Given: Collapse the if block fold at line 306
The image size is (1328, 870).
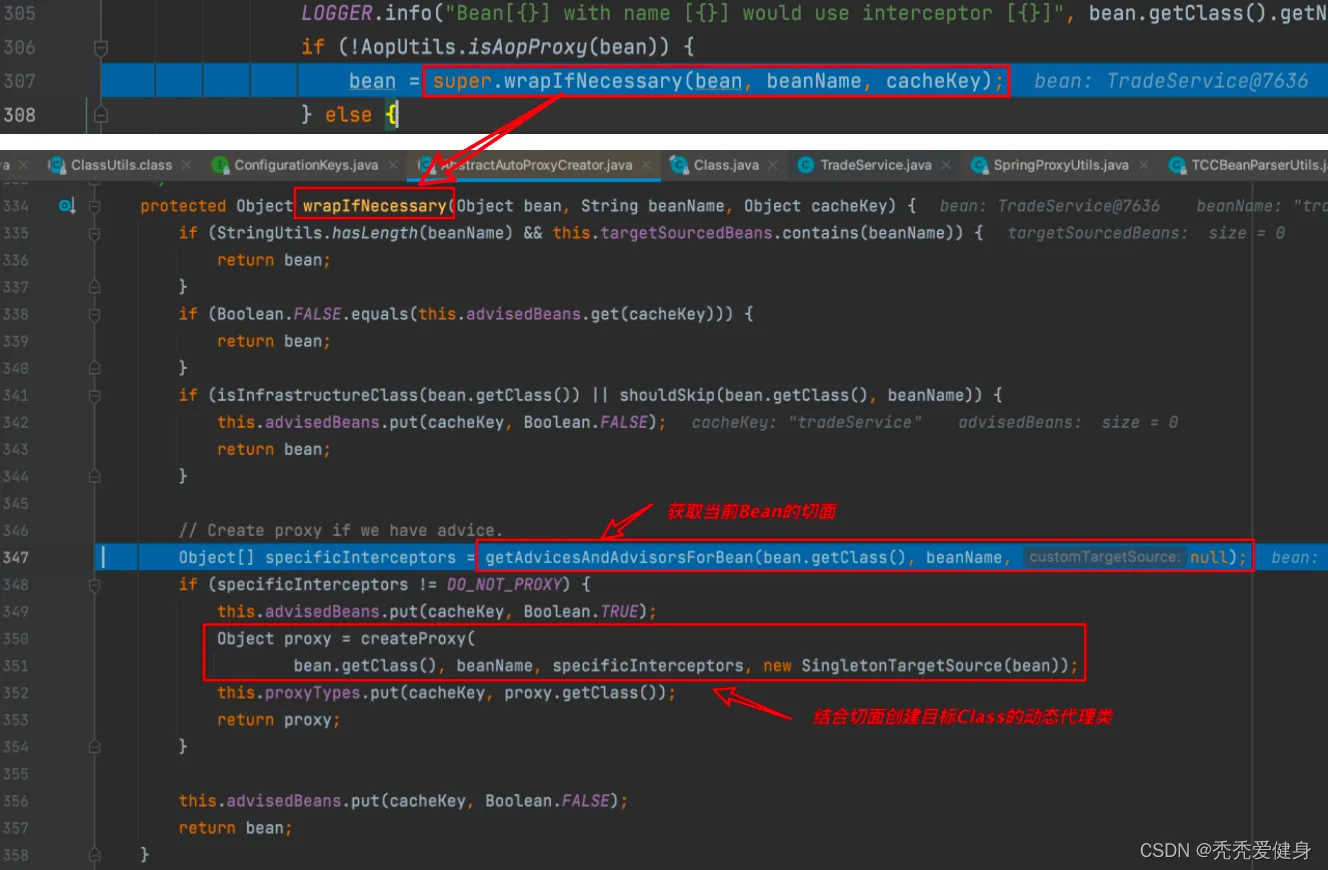Looking at the screenshot, I should (100, 47).
